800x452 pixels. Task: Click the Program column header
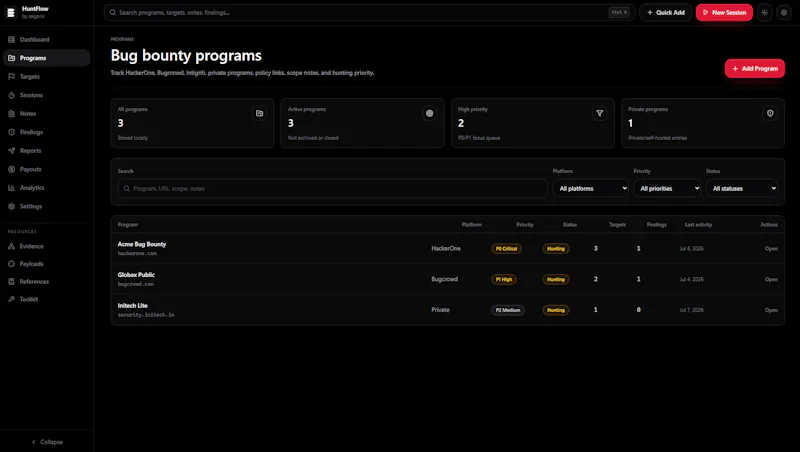point(128,224)
